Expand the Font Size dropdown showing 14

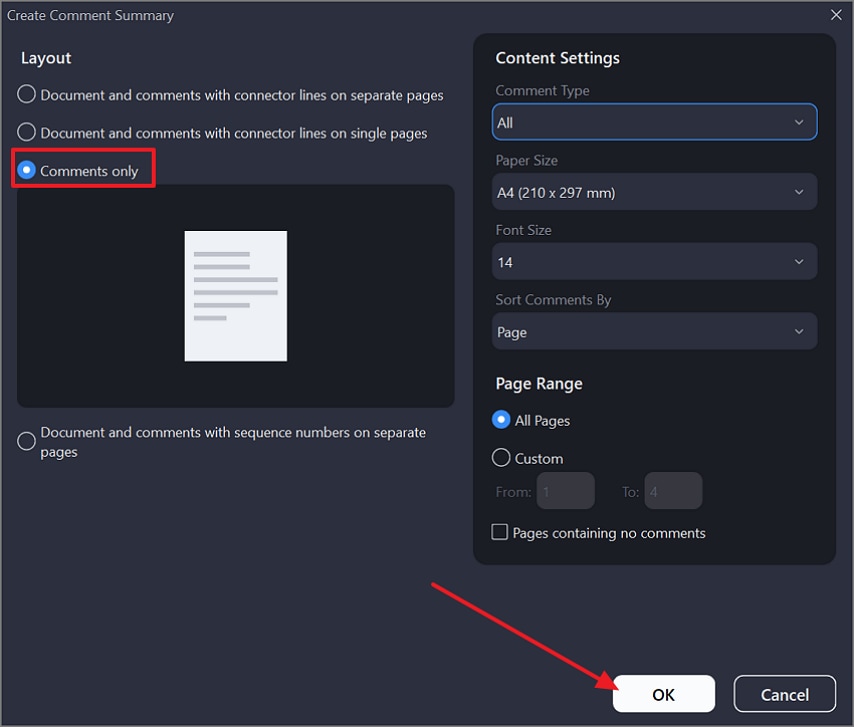654,261
